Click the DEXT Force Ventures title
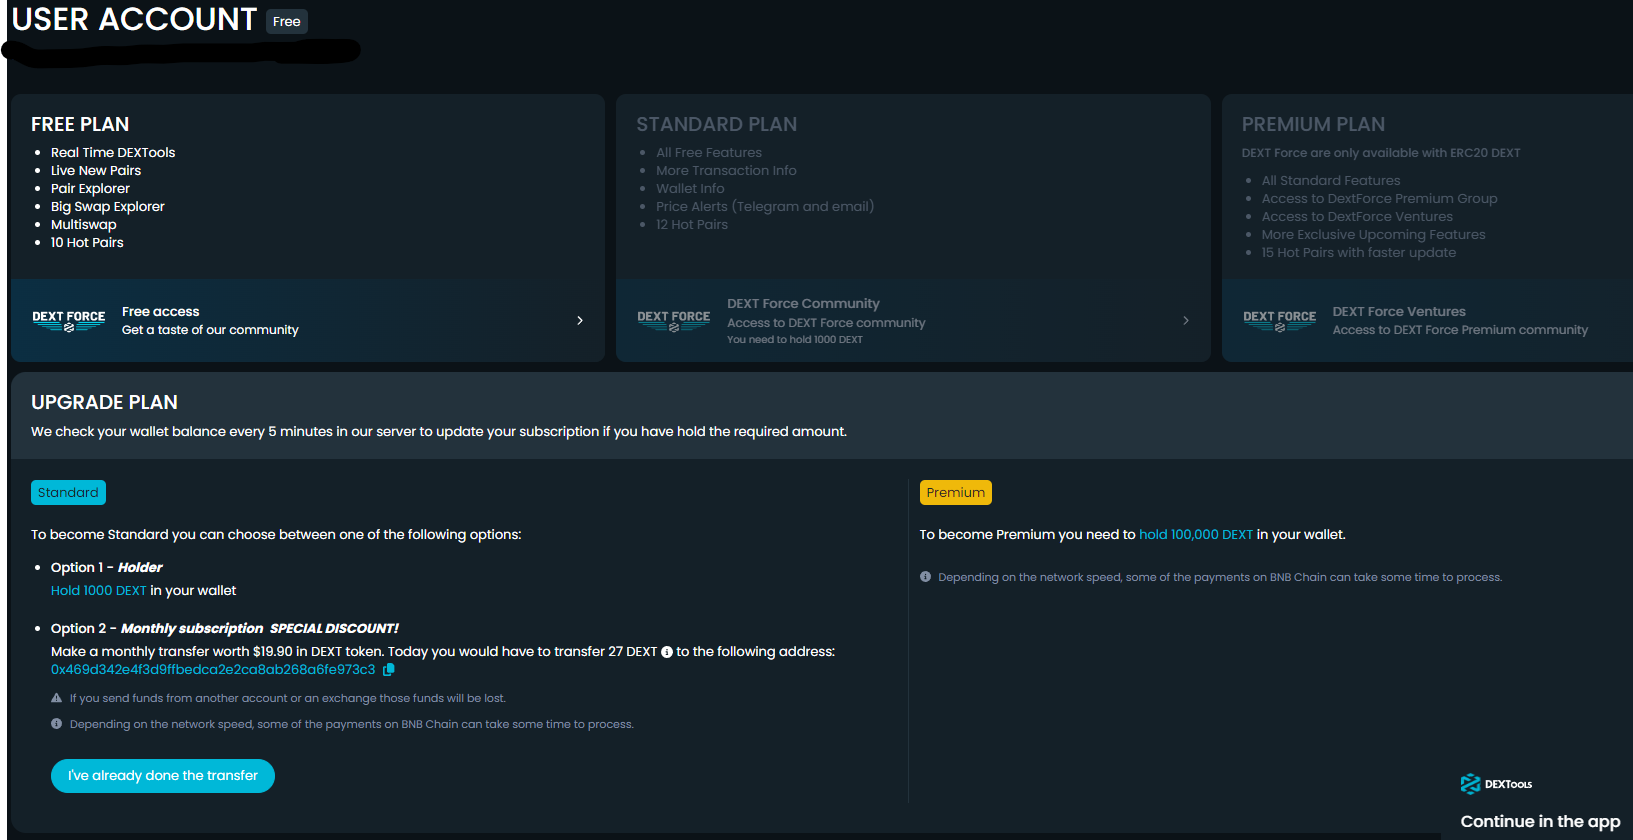Screen dimensions: 1633x840 pyautogui.click(x=1399, y=312)
